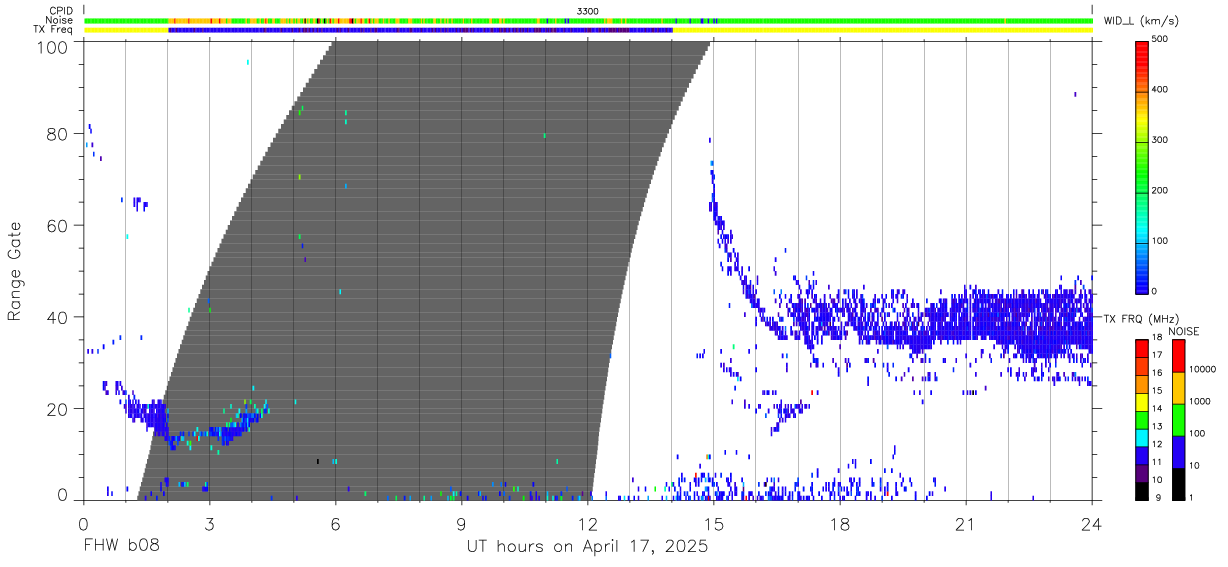Click the 200 tick on width colorbar
Screen dimensions: 1228x567
point(1162,190)
